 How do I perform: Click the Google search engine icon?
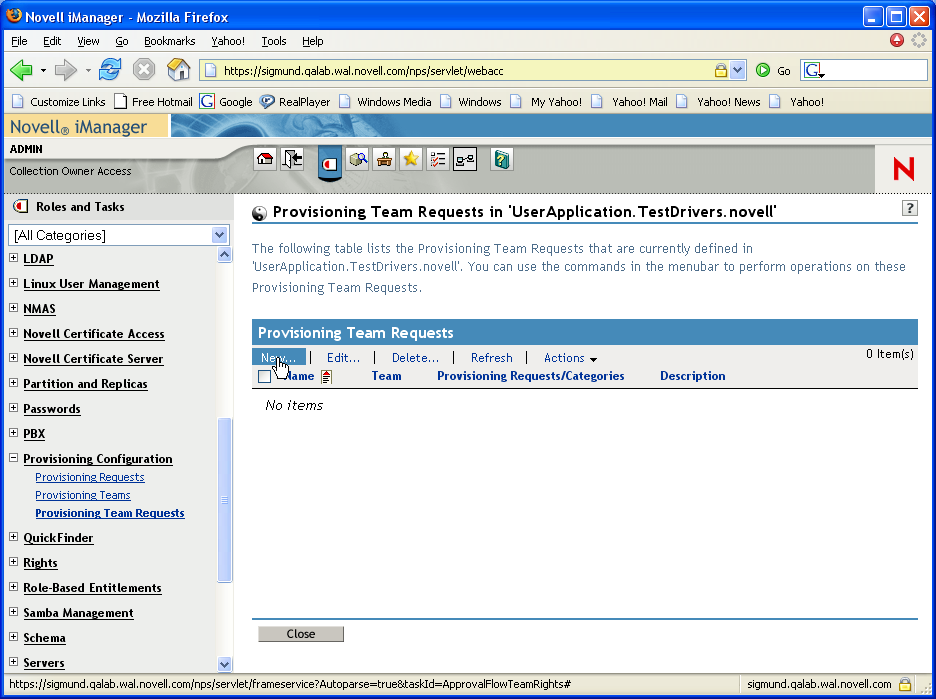click(814, 70)
